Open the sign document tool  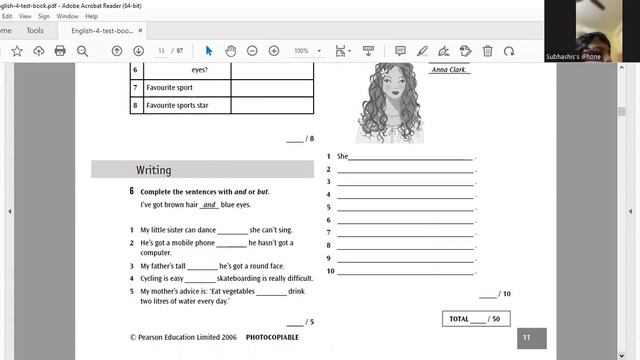pos(444,51)
